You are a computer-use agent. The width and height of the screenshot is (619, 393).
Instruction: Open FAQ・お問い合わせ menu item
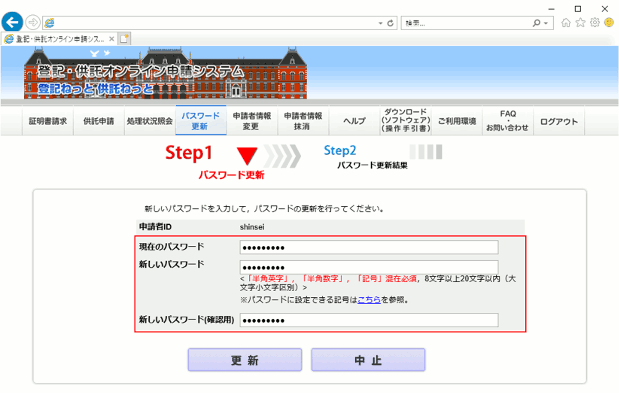click(x=508, y=121)
